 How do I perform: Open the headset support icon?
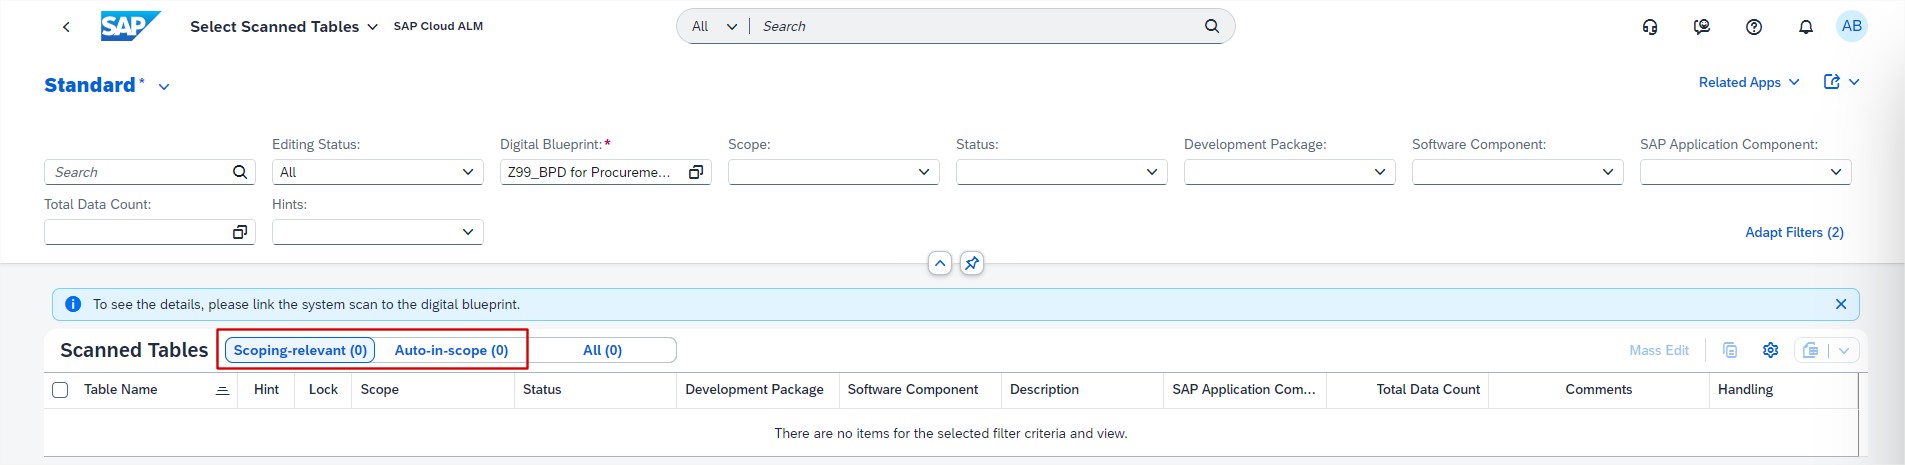[x=1650, y=27]
